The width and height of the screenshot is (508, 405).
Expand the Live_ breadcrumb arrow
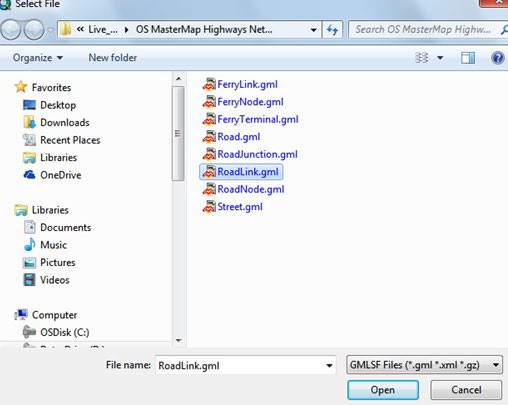126,30
